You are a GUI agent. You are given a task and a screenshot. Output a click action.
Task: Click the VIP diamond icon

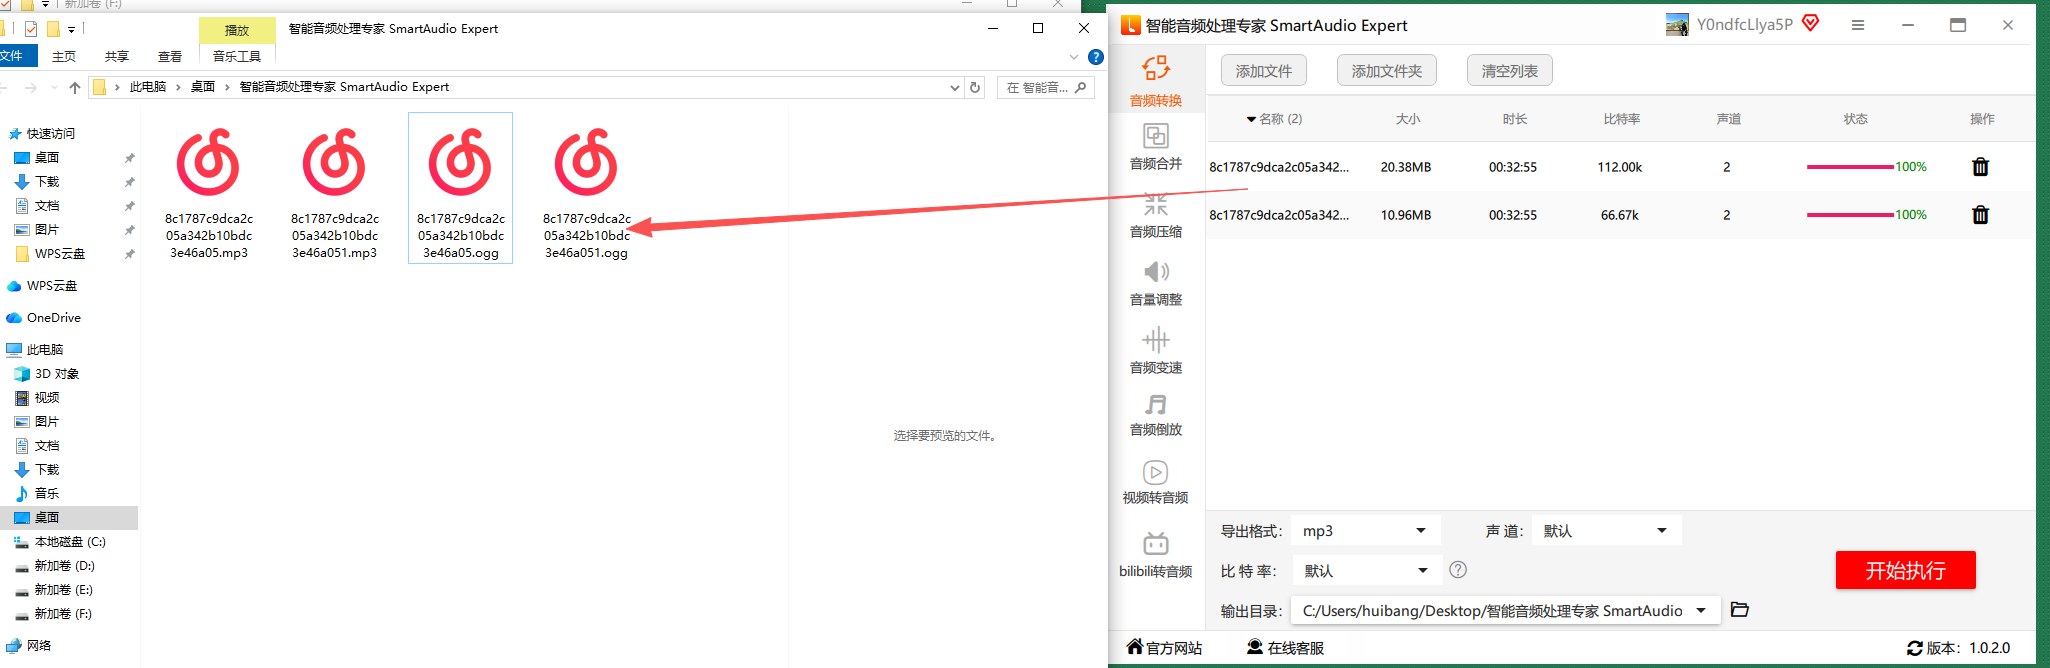(1811, 23)
